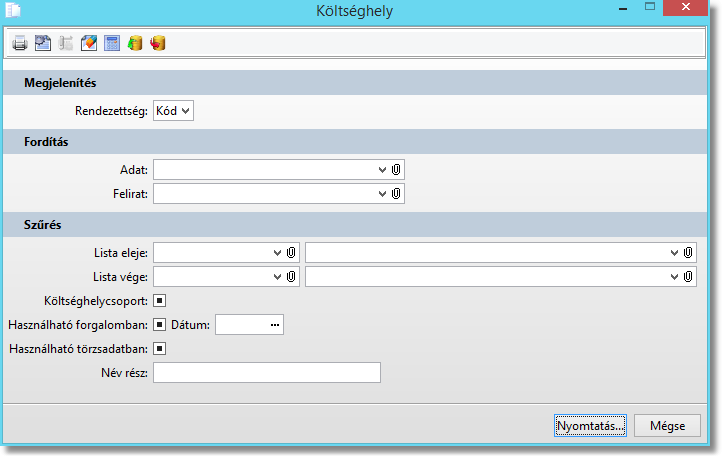722x458 pixels.
Task: Click the paperclip icon beside the Adat field
Action: (x=396, y=170)
